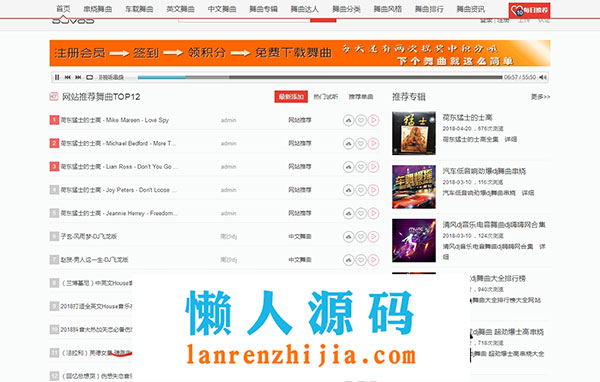This screenshot has height=382, width=600.
Task: Switch to the 热门试听 tab
Action: click(x=326, y=97)
